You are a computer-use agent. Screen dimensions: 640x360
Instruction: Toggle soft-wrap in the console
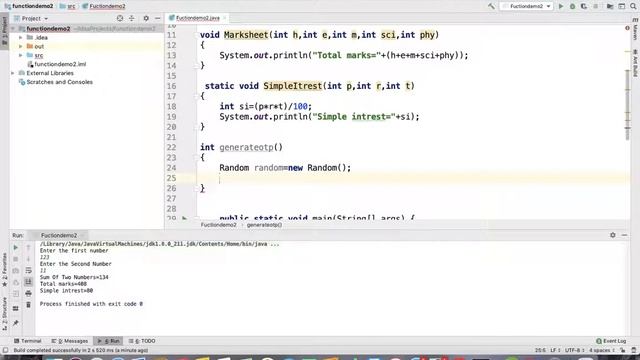click(28, 271)
